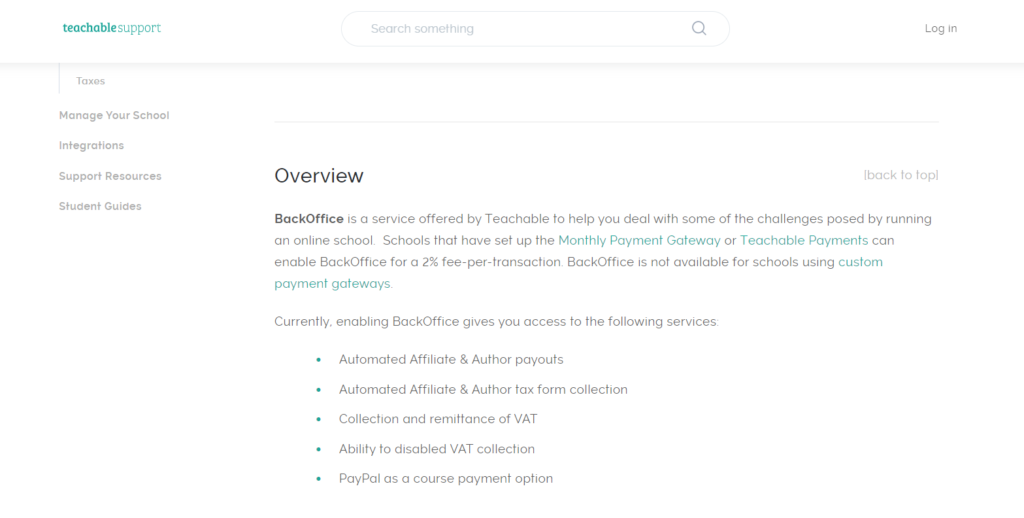Expand the Support Resources section
1024x518 pixels.
pyautogui.click(x=110, y=176)
